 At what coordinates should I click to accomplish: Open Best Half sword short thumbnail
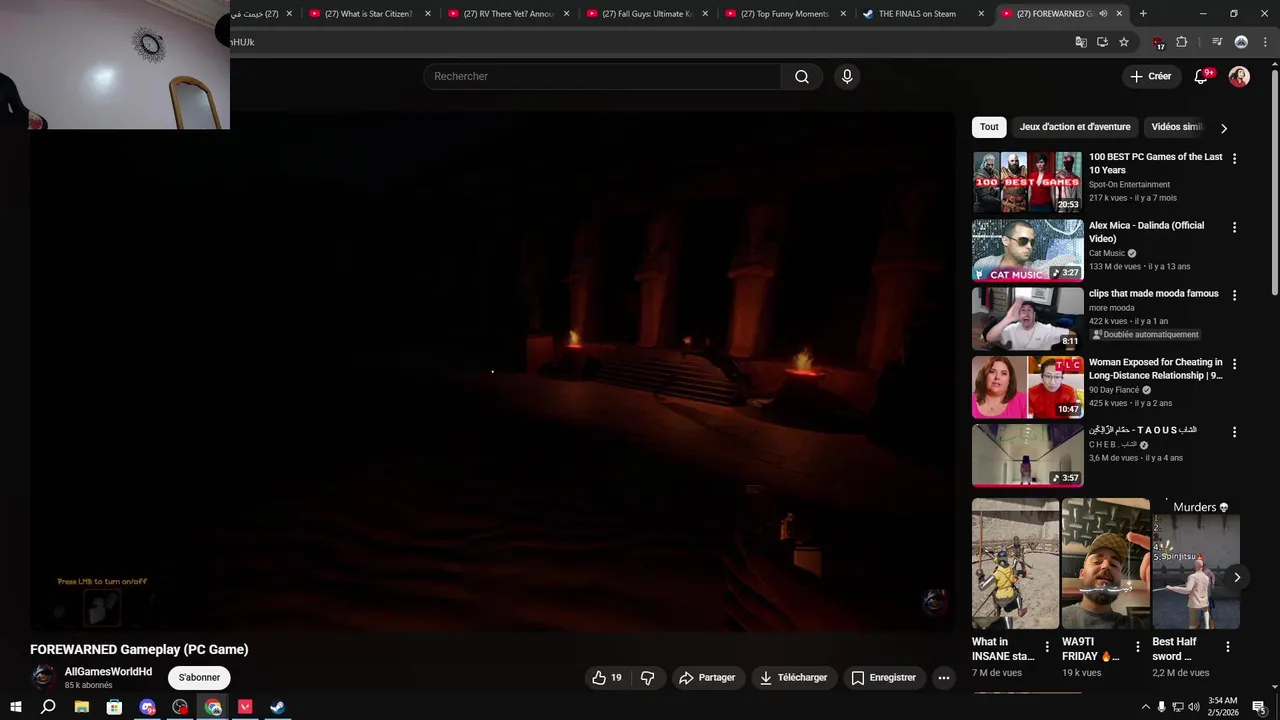tap(1196, 563)
